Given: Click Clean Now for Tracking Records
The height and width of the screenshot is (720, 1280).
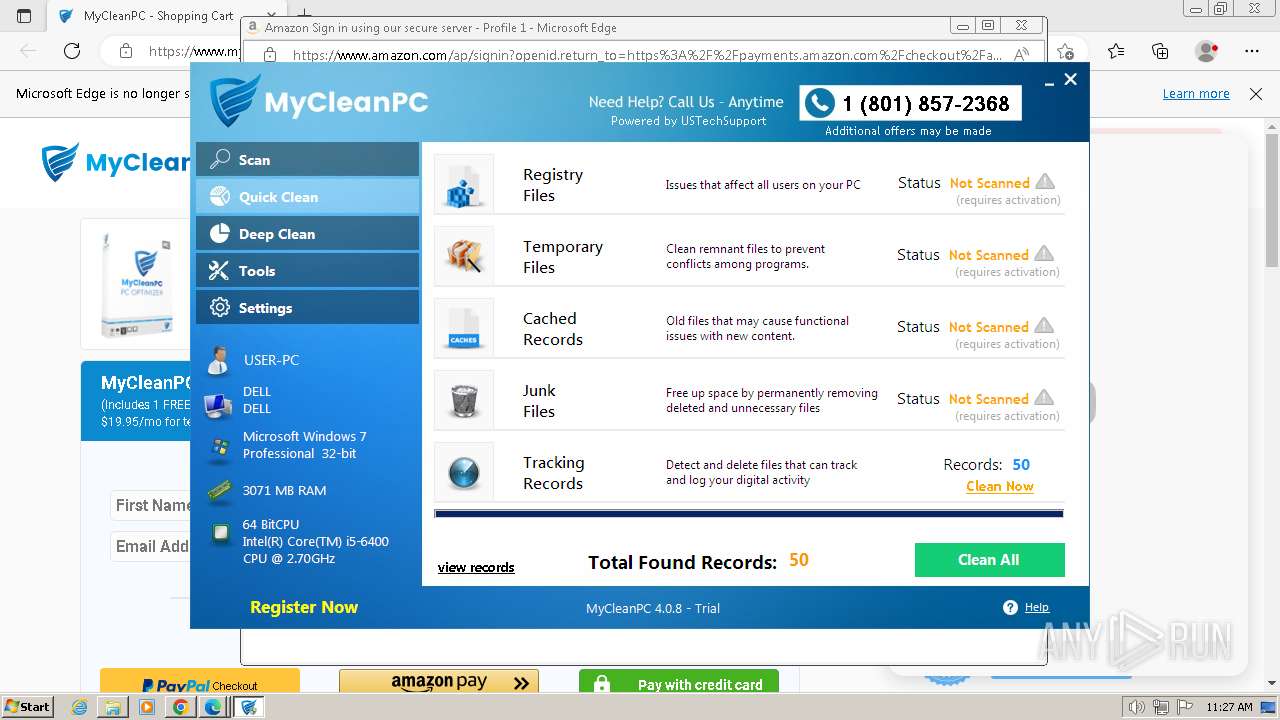Looking at the screenshot, I should pos(1000,486).
